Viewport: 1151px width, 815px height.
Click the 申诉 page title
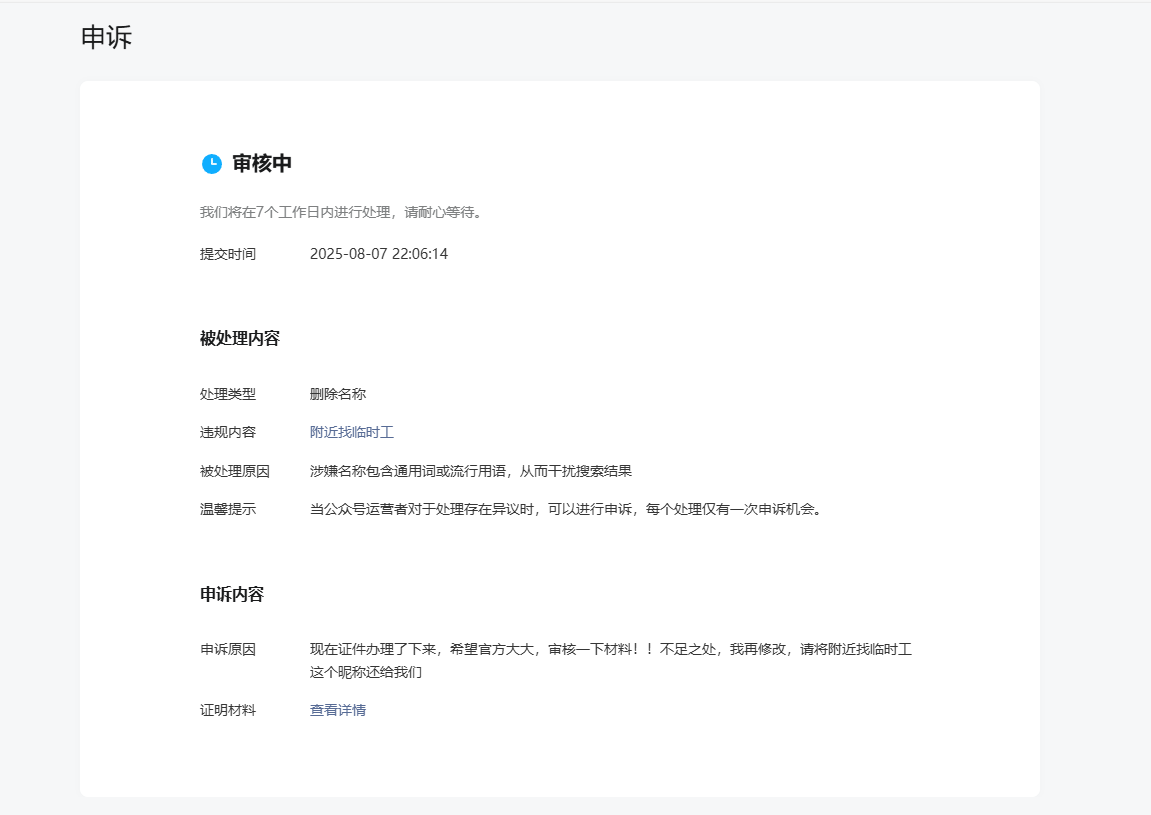coord(106,37)
